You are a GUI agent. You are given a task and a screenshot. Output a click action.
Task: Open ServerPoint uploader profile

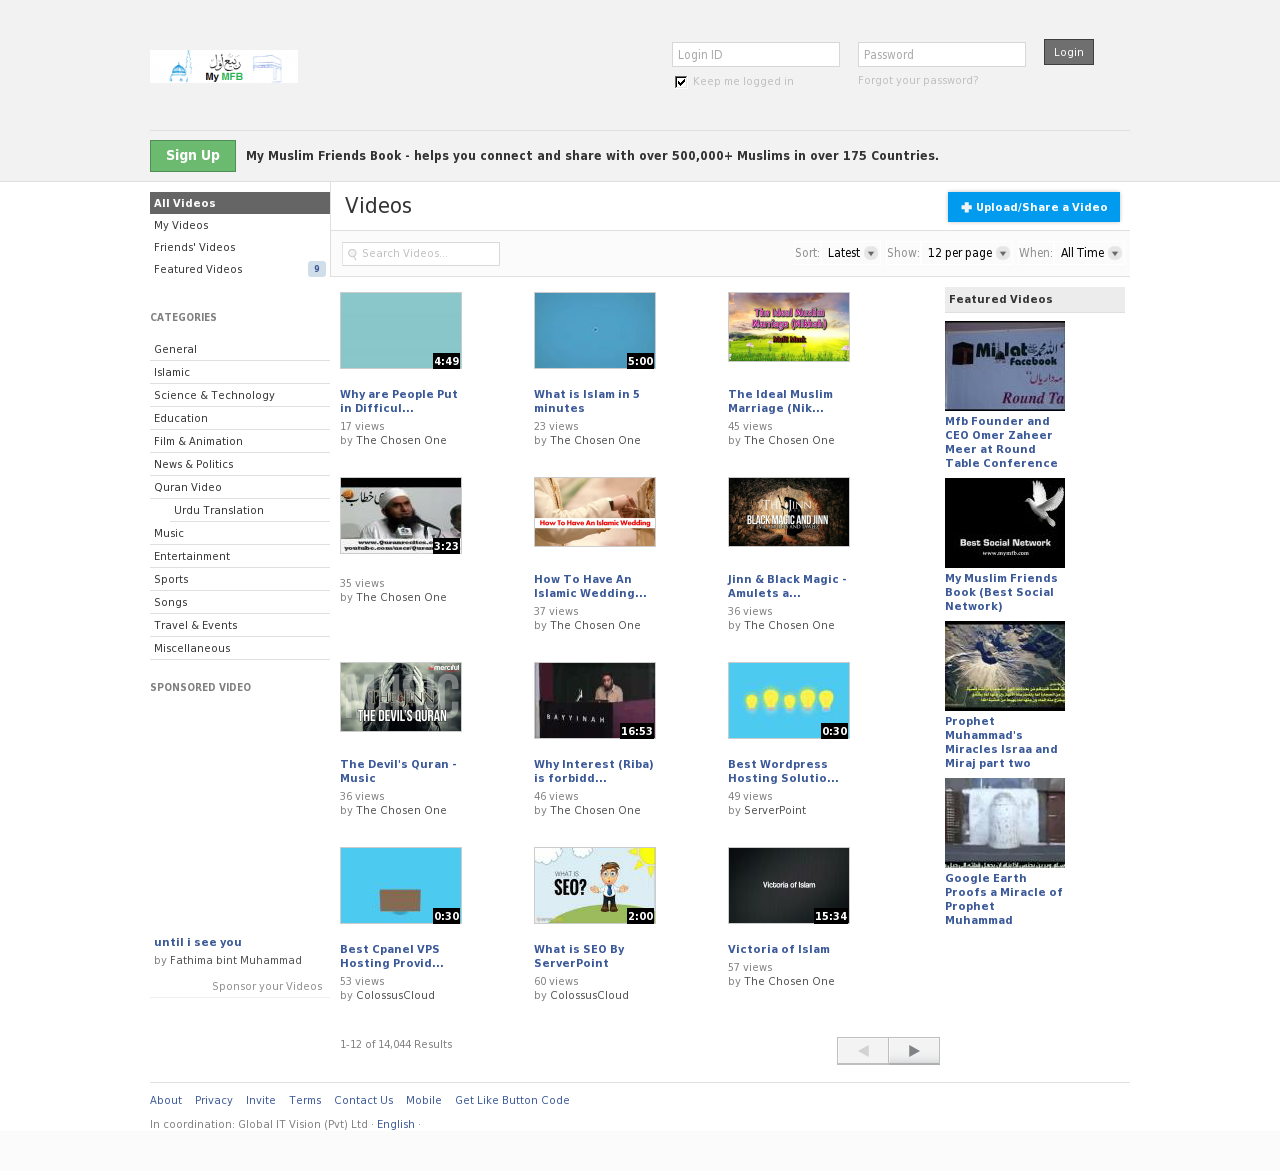775,810
